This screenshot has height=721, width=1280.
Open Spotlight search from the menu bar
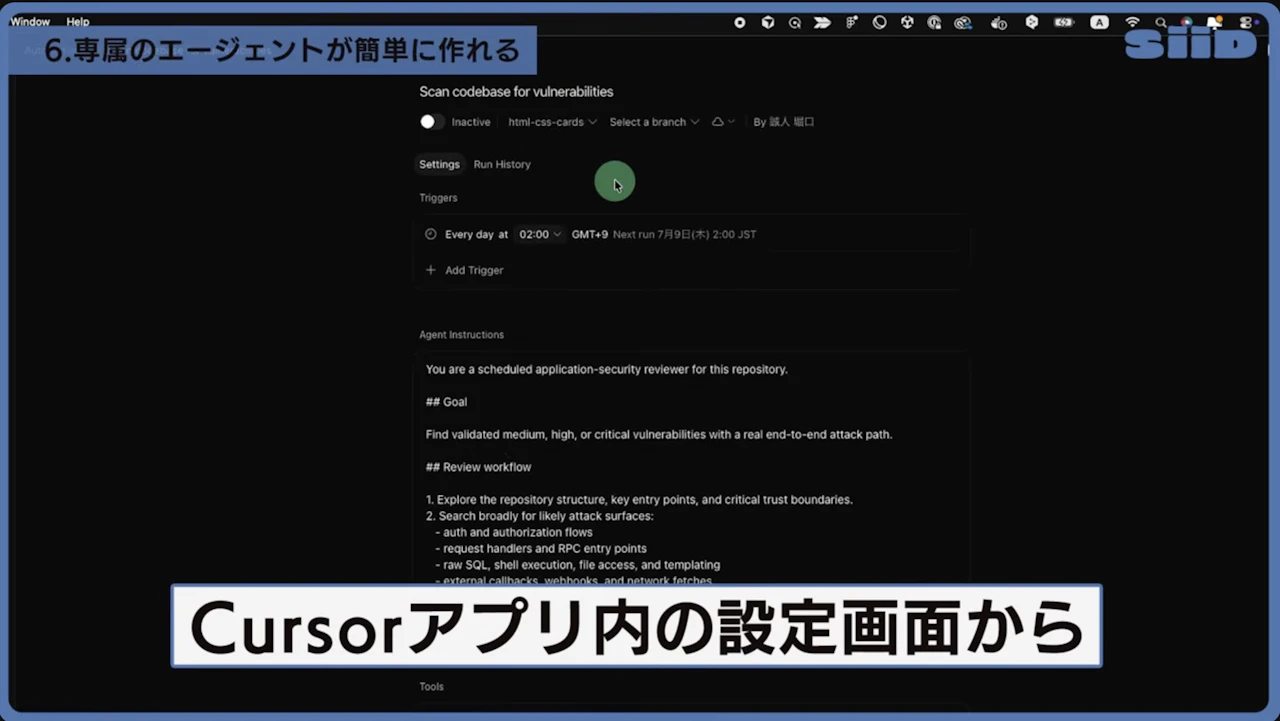(1161, 22)
